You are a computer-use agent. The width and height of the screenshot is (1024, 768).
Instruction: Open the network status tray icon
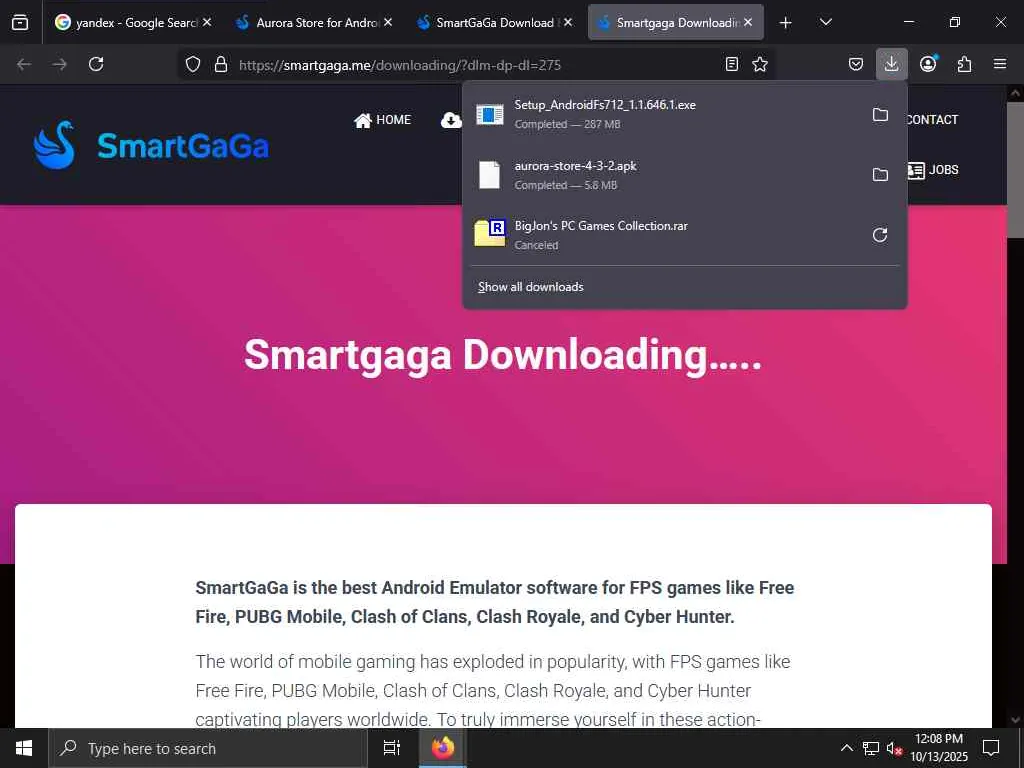871,748
